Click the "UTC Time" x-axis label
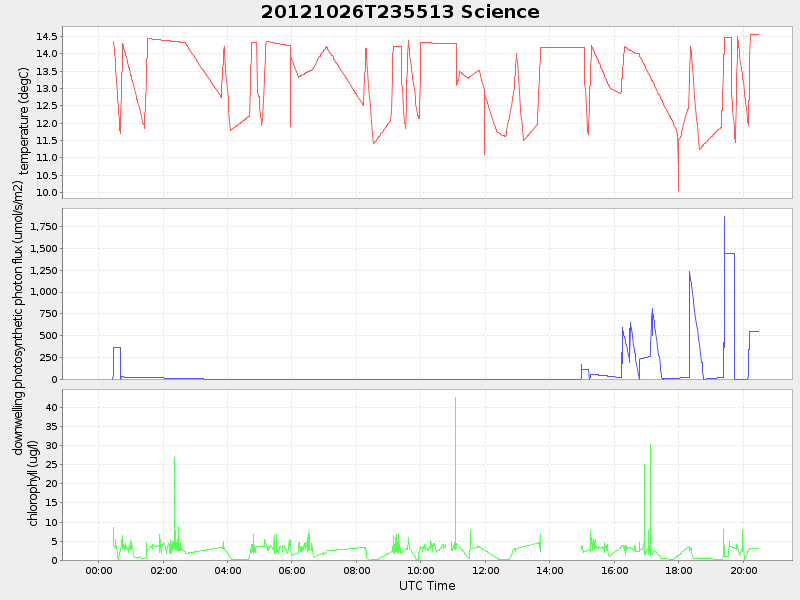 point(427,586)
